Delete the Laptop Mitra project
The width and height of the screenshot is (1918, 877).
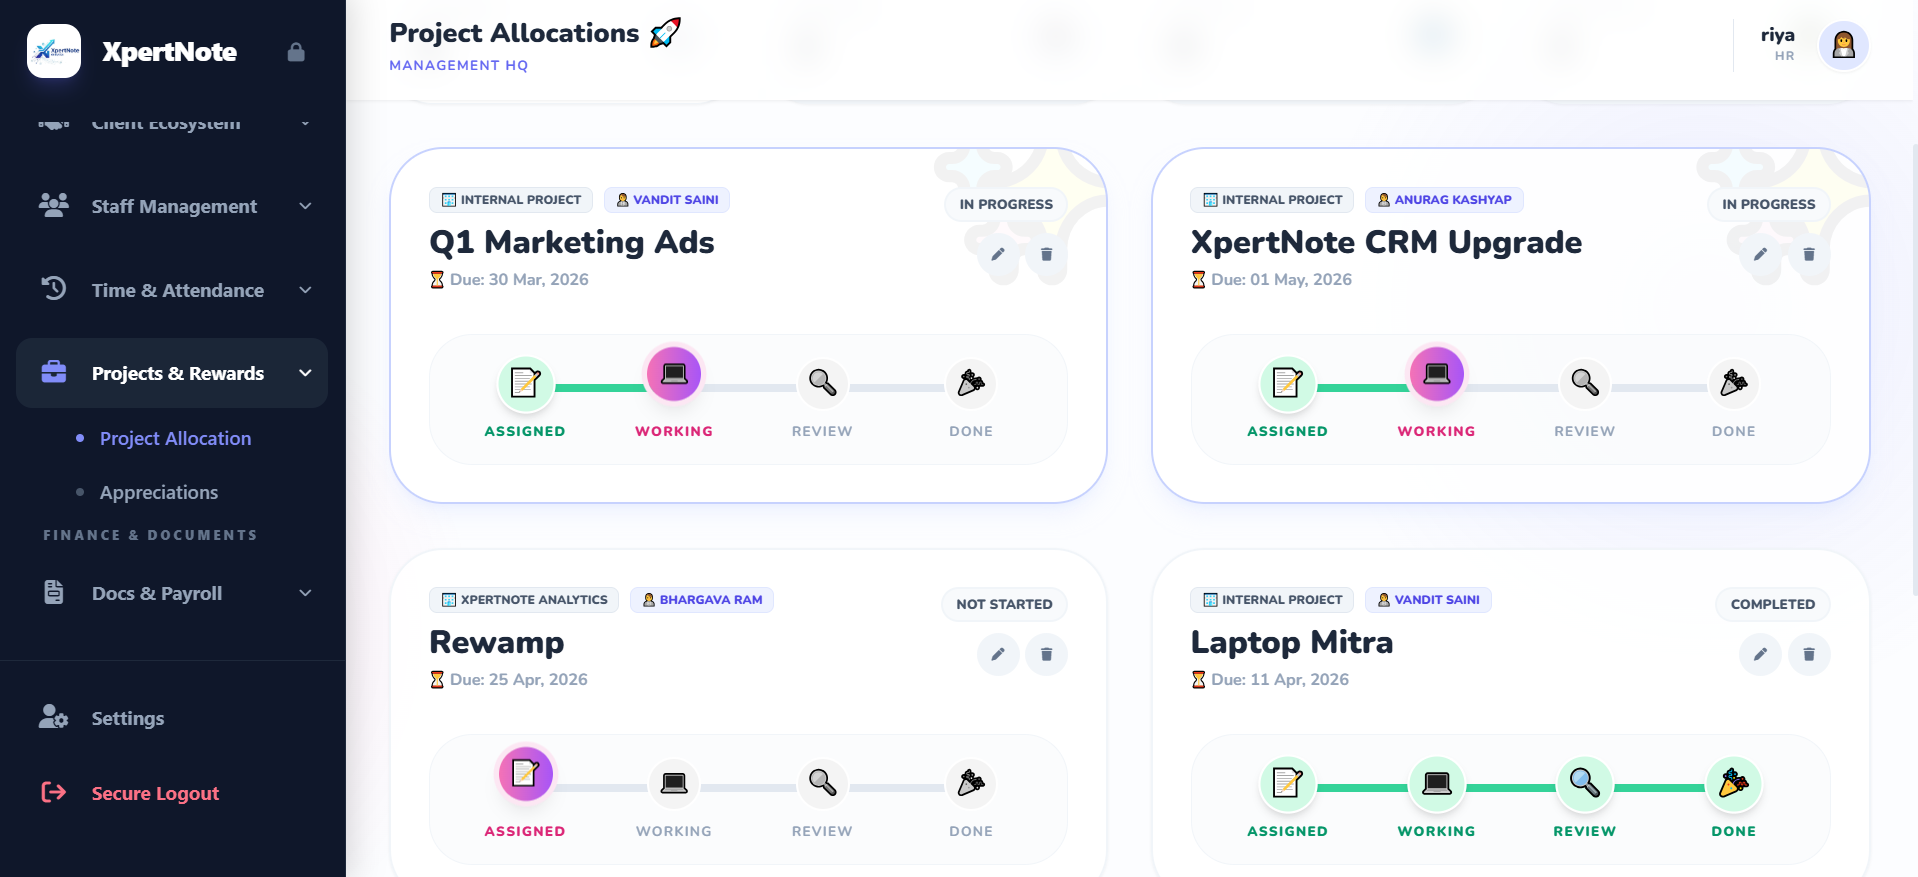1809,654
